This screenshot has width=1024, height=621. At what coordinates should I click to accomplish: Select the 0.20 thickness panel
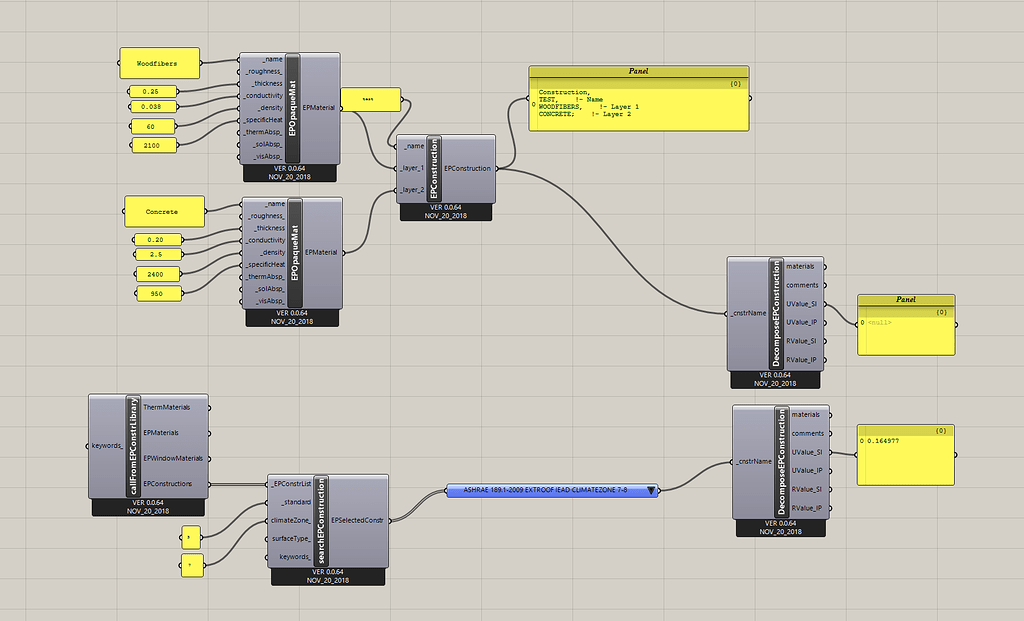click(157, 240)
